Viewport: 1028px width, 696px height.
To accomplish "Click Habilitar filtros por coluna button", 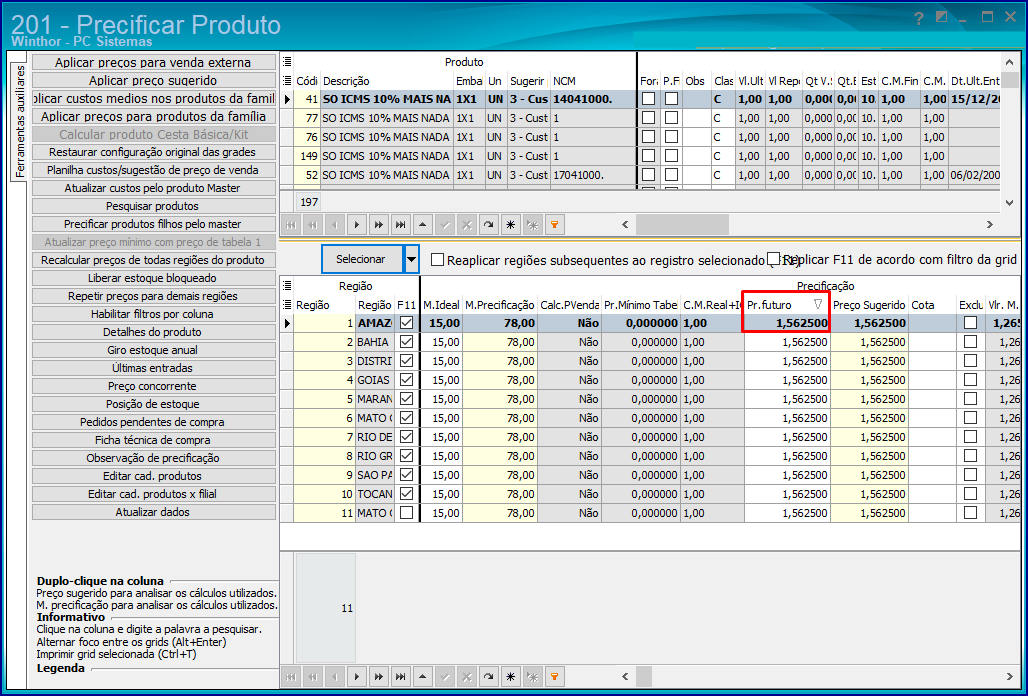I will (153, 314).
